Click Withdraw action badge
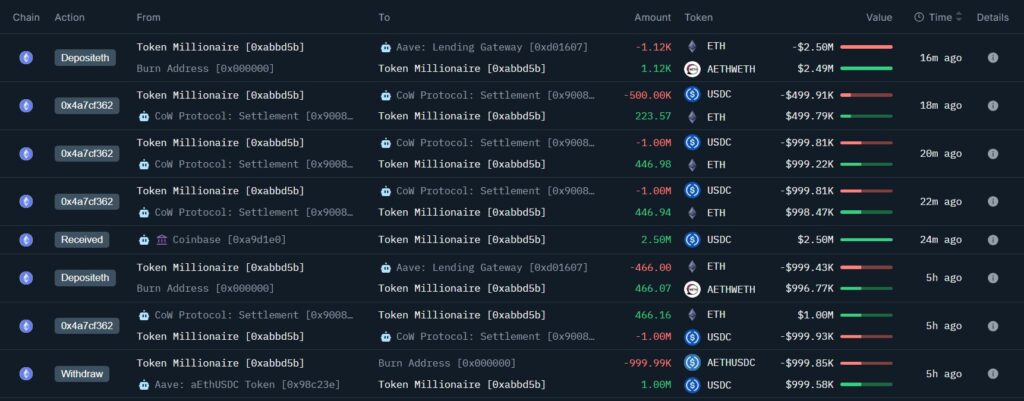This screenshot has width=1024, height=401. tap(82, 374)
